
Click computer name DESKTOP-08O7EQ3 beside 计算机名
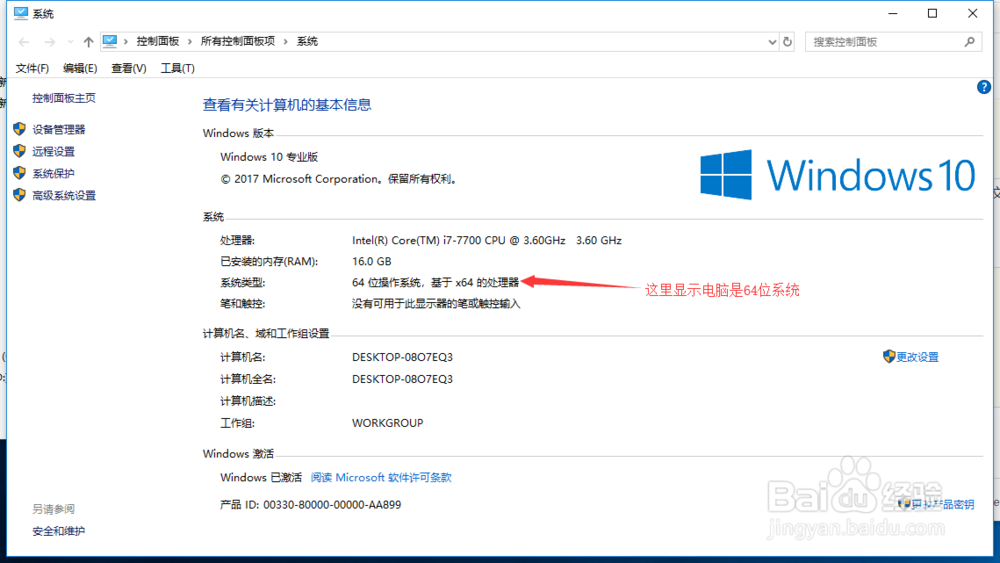coord(402,357)
